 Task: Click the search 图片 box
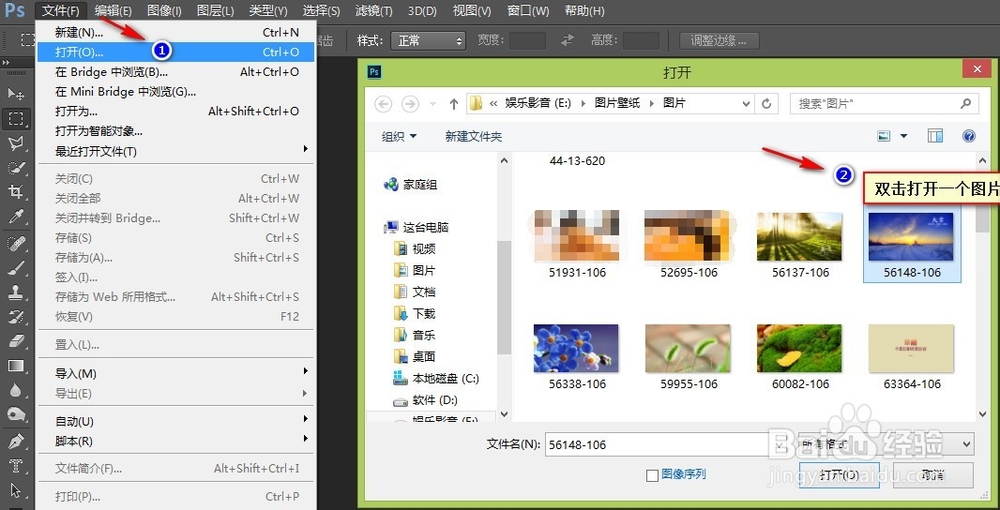[884, 103]
